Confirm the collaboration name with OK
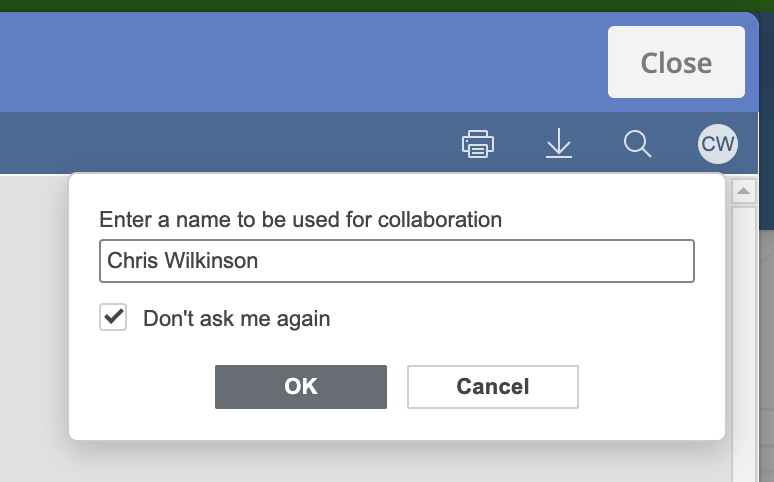 click(301, 387)
